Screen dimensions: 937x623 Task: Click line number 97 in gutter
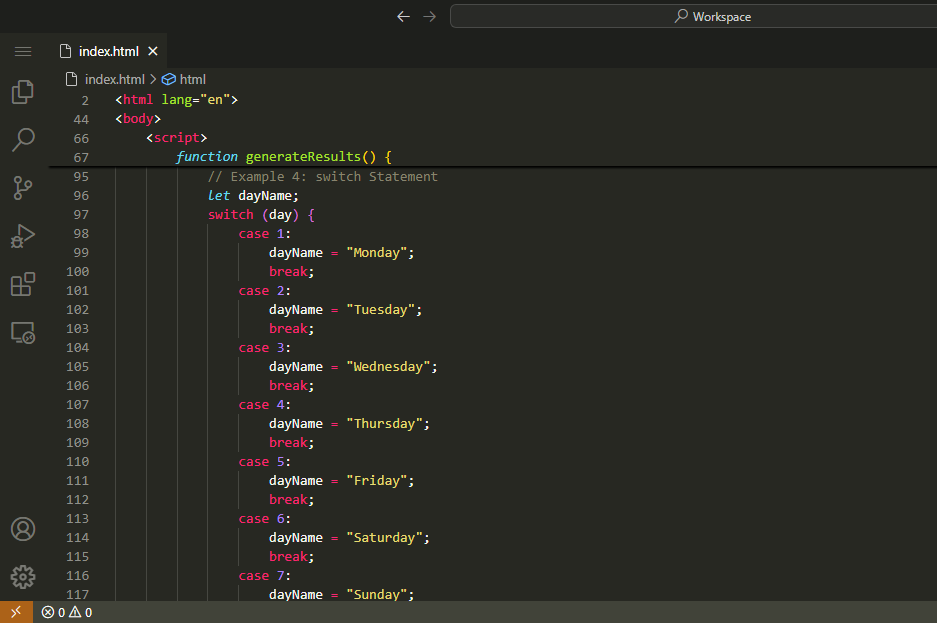point(80,215)
